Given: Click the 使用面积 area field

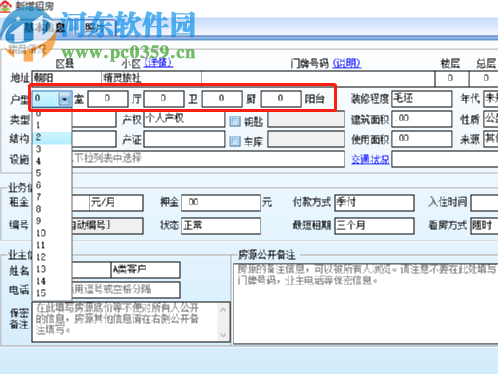Looking at the screenshot, I should [422, 139].
